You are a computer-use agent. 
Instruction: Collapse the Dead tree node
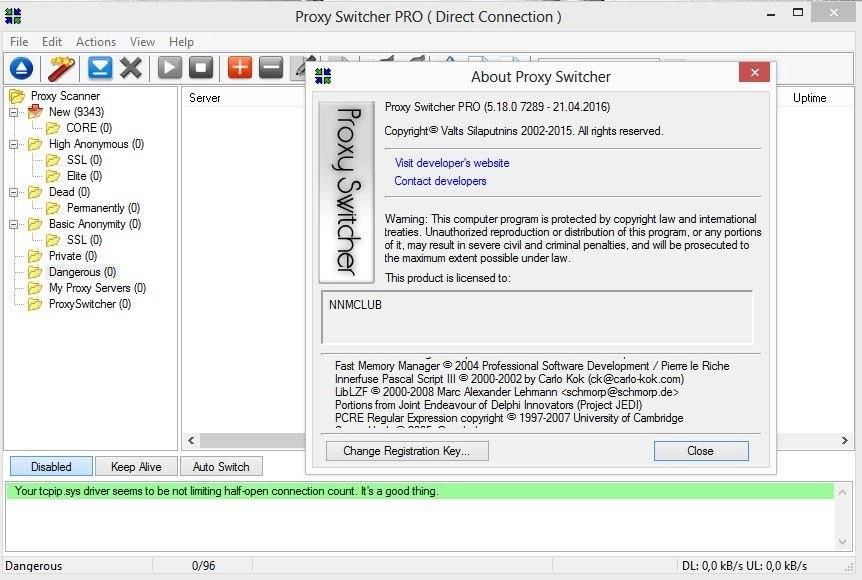point(14,192)
